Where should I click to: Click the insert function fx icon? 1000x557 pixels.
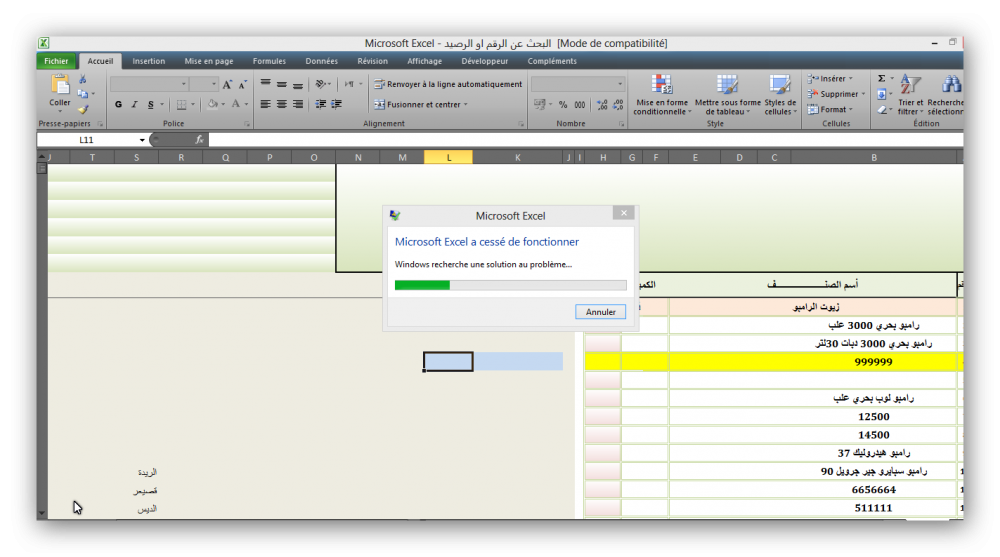[x=200, y=140]
